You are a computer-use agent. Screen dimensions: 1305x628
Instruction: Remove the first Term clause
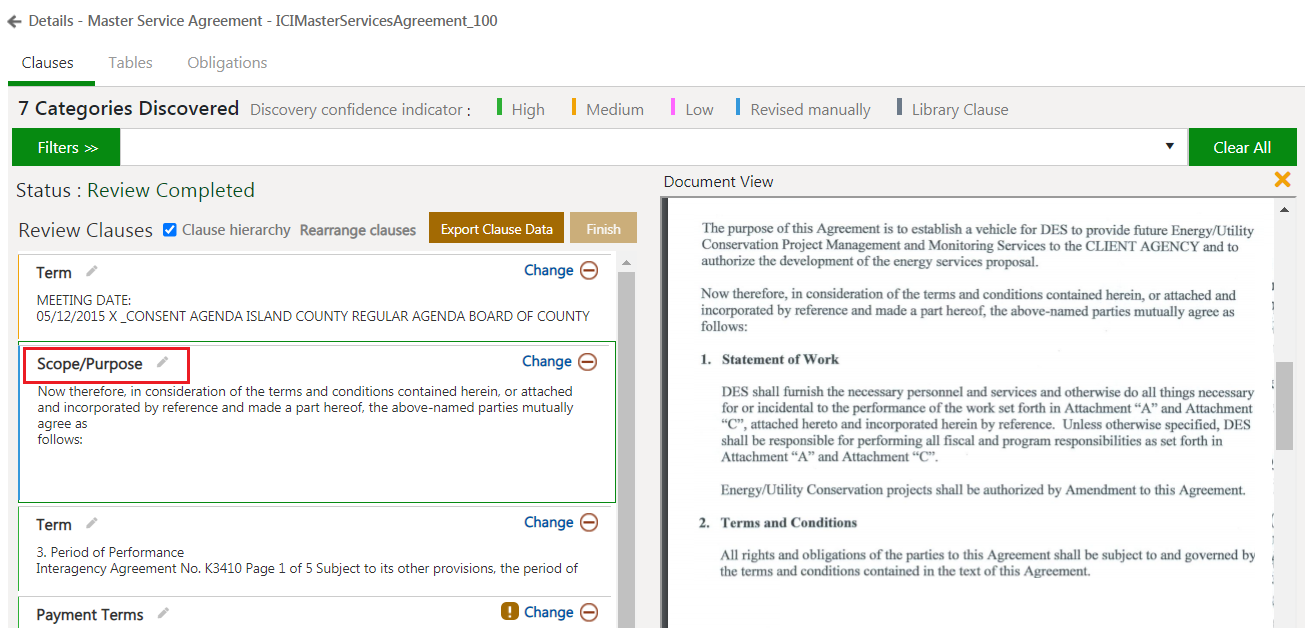590,270
